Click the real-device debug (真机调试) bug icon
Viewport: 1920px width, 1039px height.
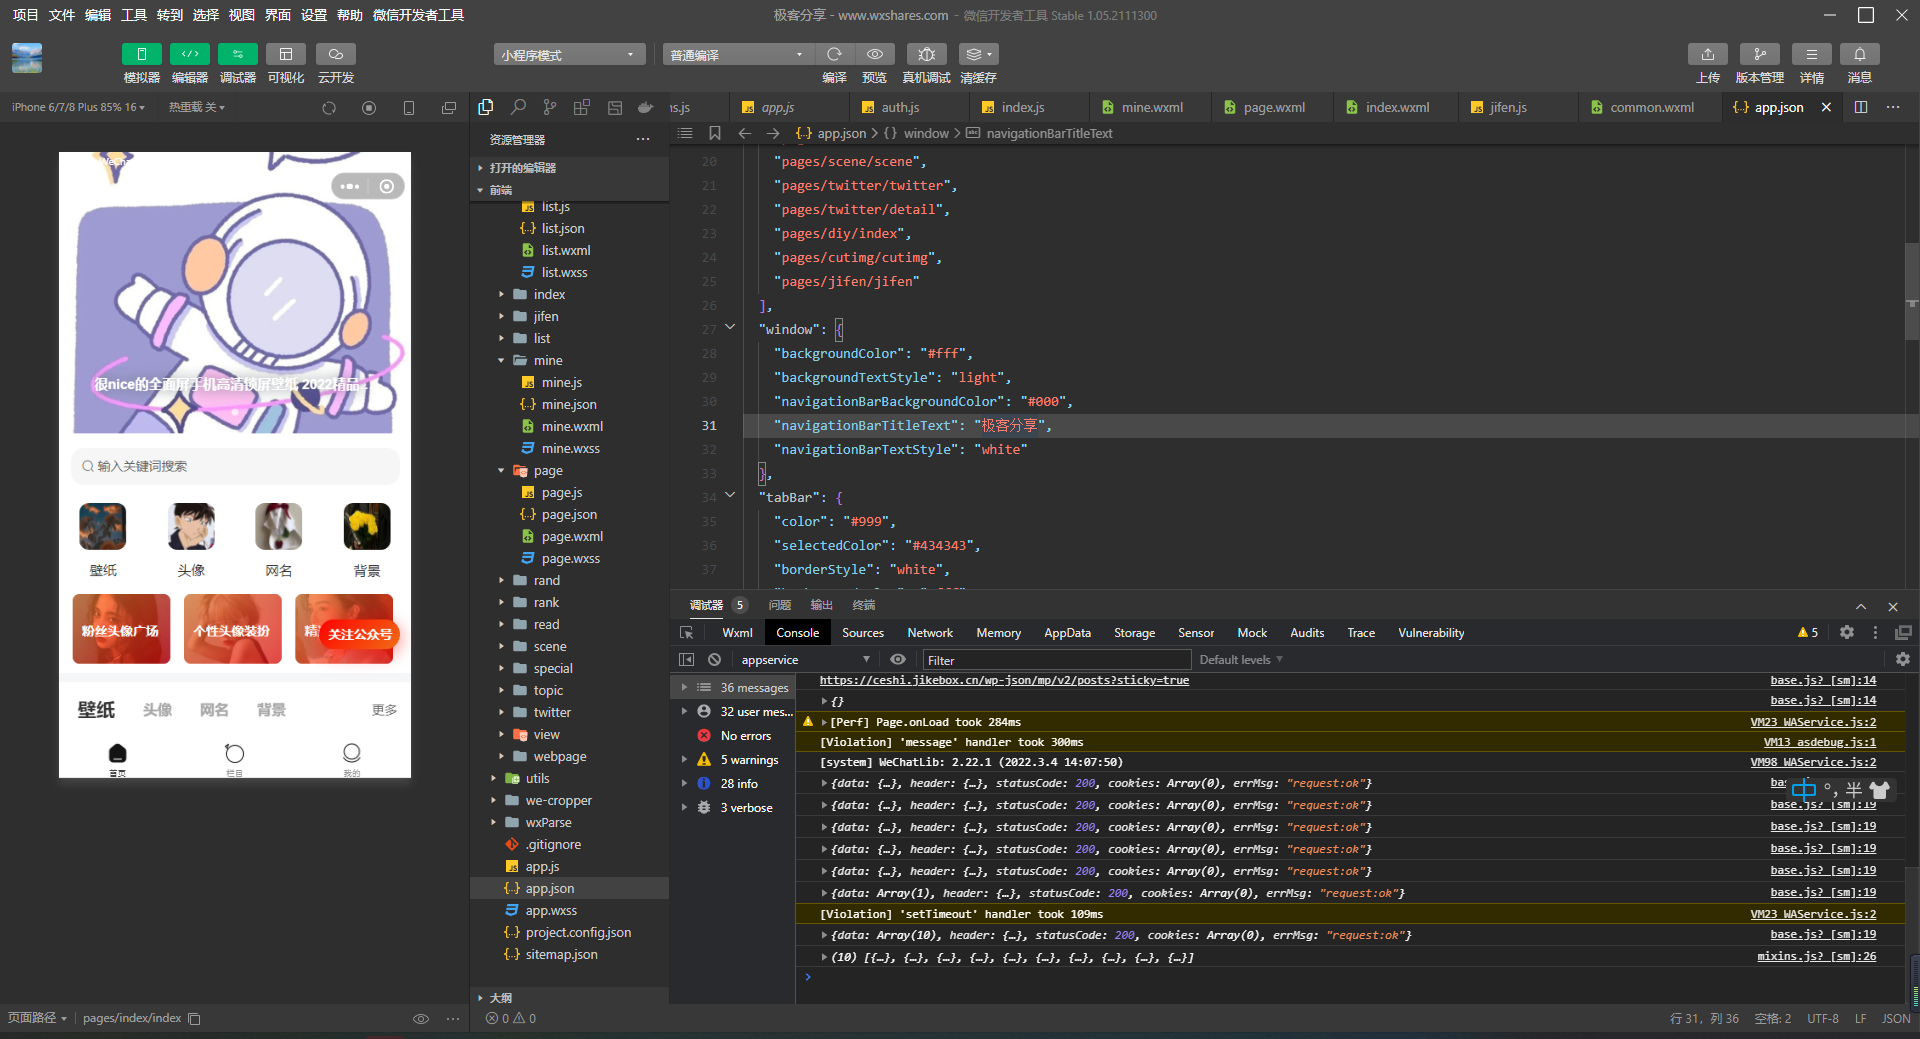tap(926, 54)
